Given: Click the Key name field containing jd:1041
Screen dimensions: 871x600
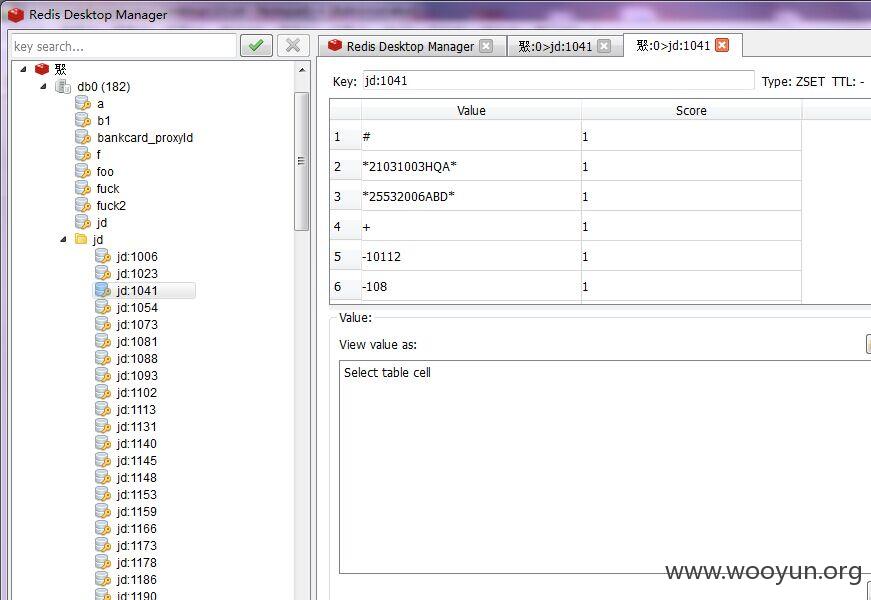Looking at the screenshot, I should click(x=558, y=81).
